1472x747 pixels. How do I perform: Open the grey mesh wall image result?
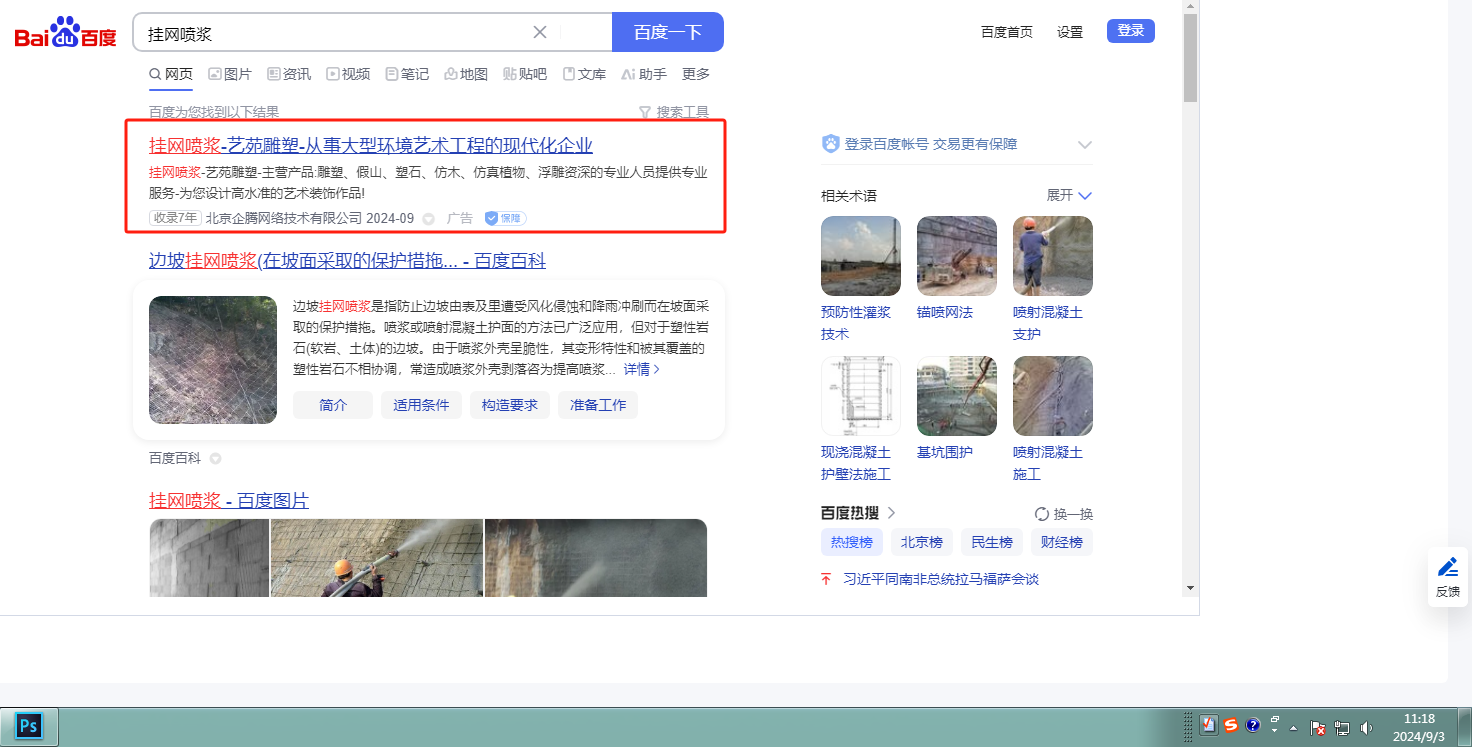209,558
